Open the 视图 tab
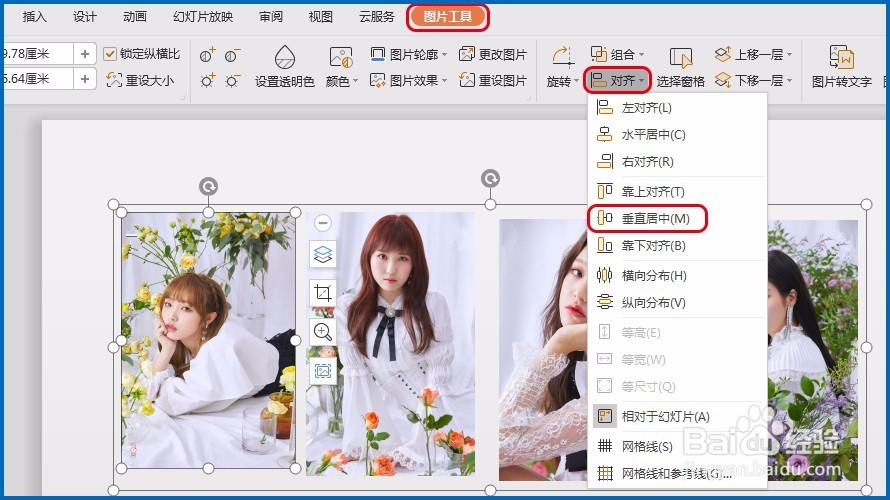Screen dimensions: 890x500 (321, 17)
